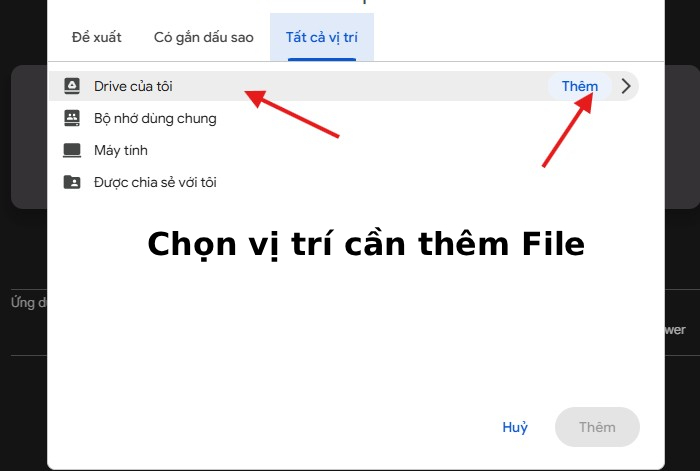700x471 pixels.
Task: Click the My Drive icon beside Drive của tôi
Action: tap(71, 86)
